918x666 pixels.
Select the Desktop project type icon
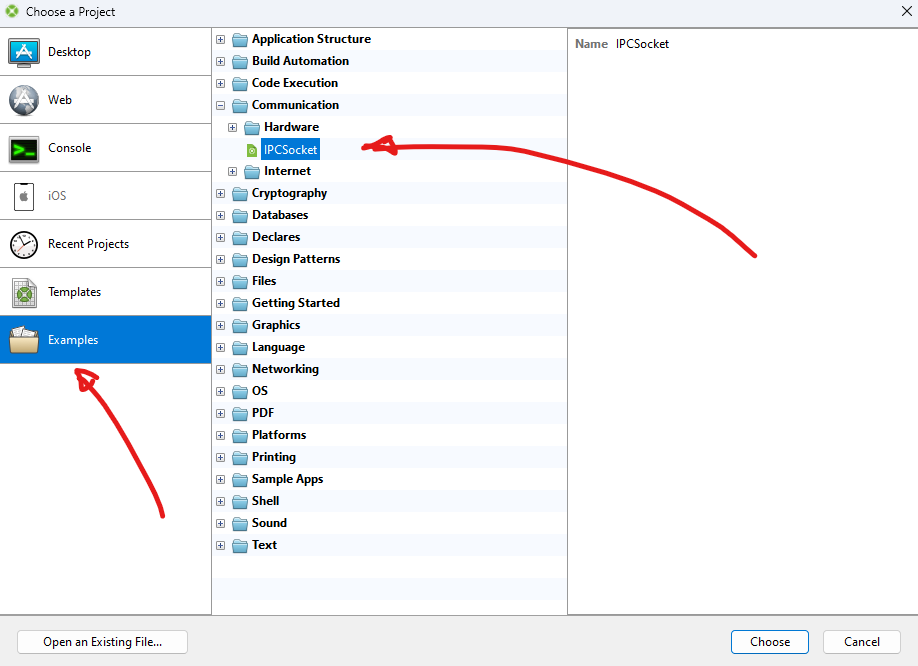[24, 52]
